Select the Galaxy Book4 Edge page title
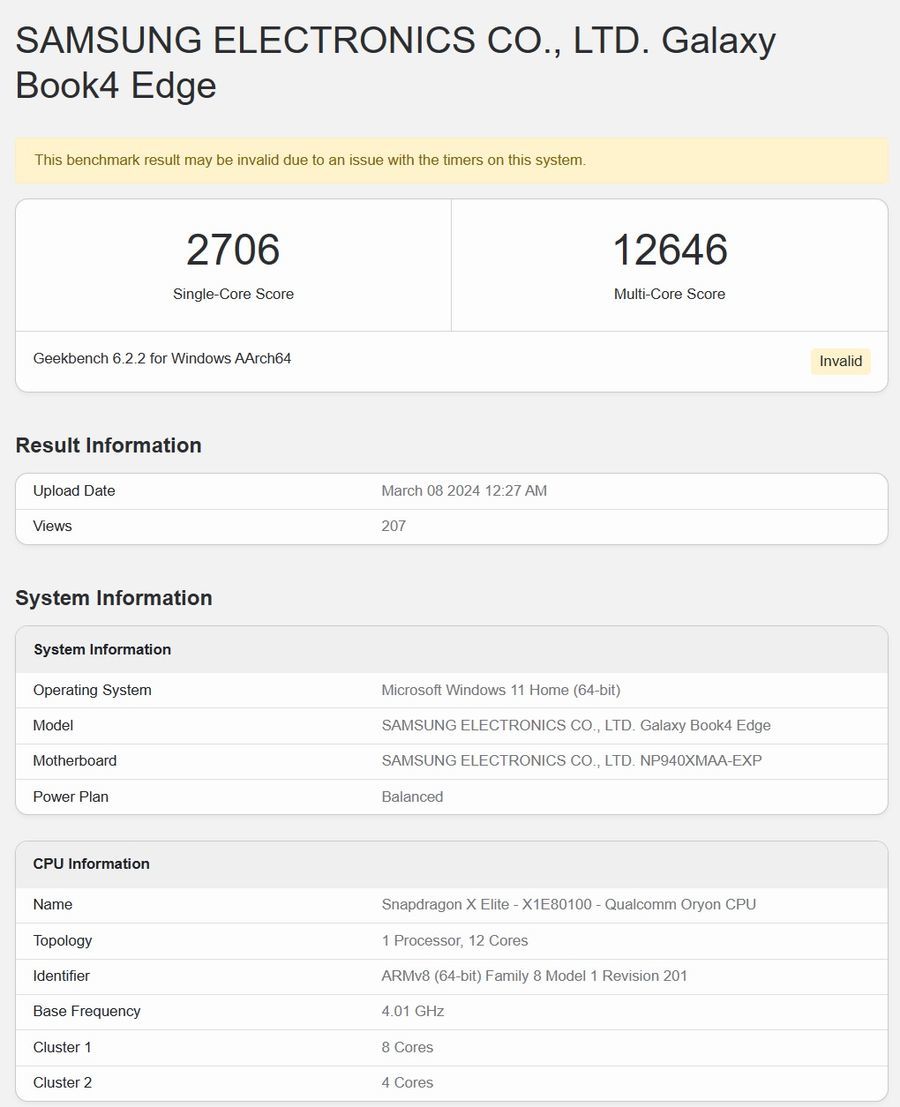900x1107 pixels. pyautogui.click(x=395, y=62)
